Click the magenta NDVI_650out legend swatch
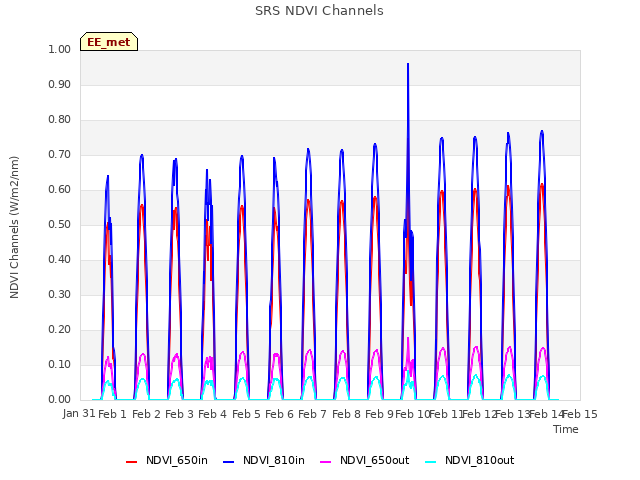The width and height of the screenshot is (640, 480). (x=326, y=462)
